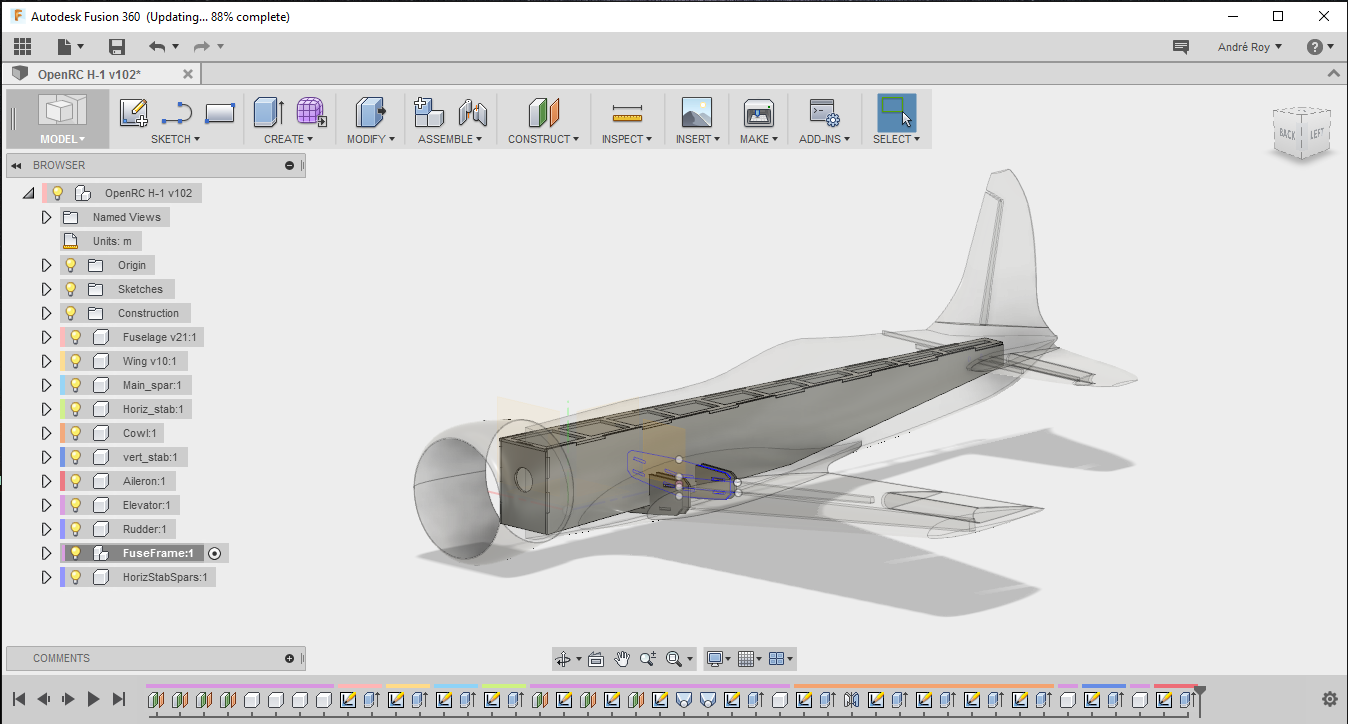Step timeline back one feature

[x=44, y=699]
